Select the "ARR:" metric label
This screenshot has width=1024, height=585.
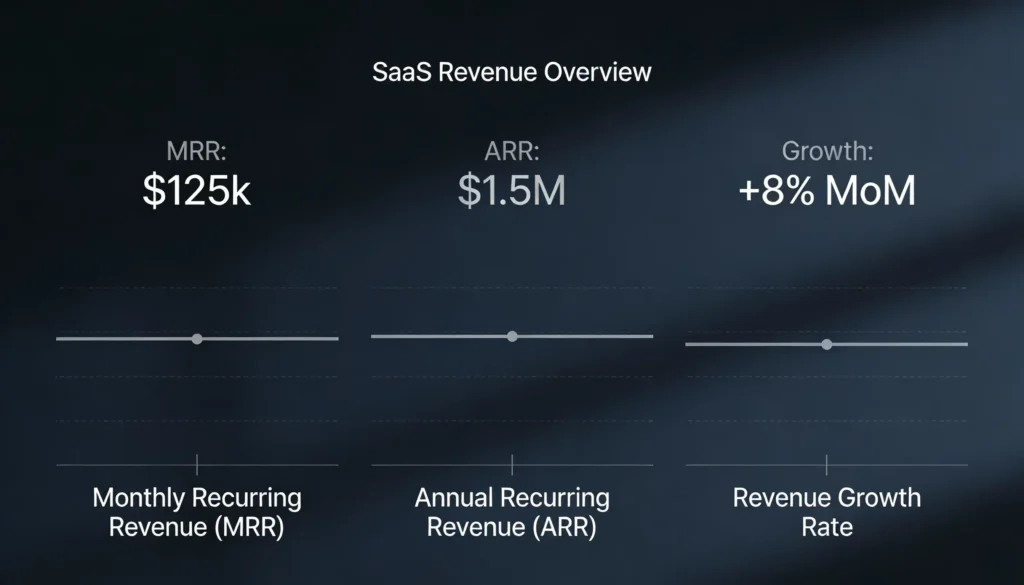tap(511, 153)
